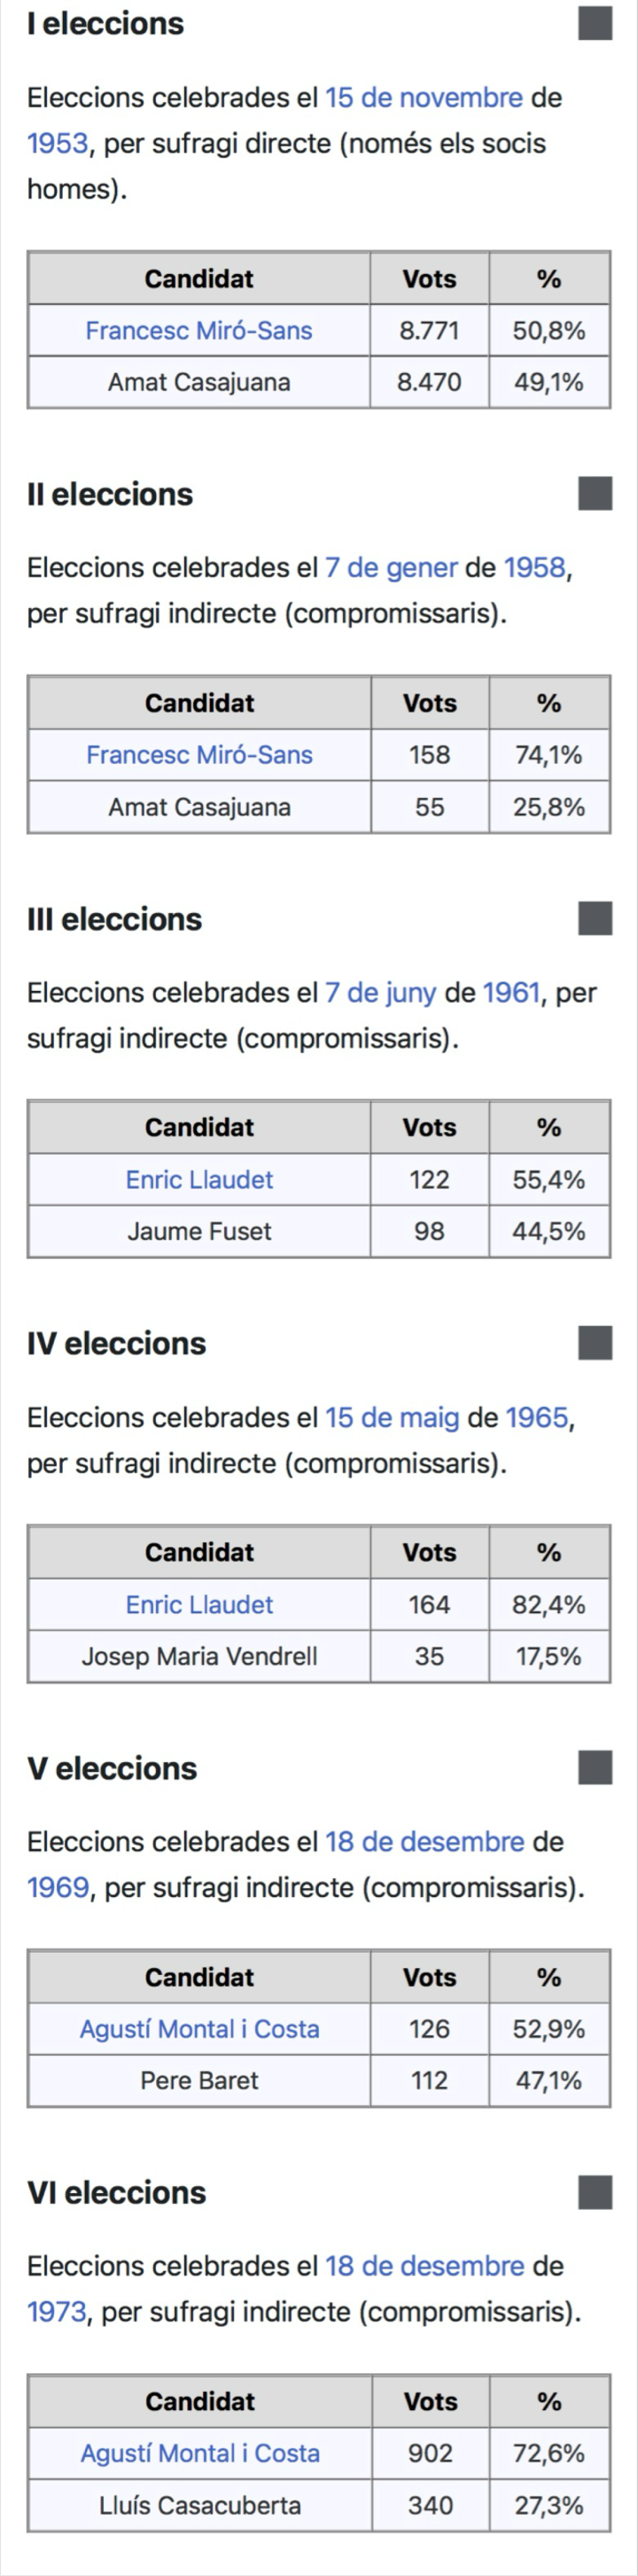Click the edit icon beside VI eleccions
The width and height of the screenshot is (638, 2576).
click(x=595, y=2192)
